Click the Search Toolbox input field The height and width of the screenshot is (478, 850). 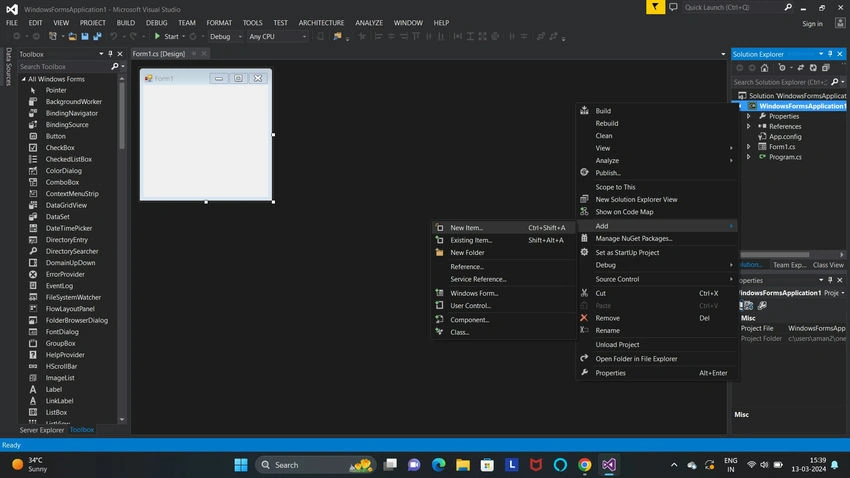pyautogui.click(x=63, y=67)
